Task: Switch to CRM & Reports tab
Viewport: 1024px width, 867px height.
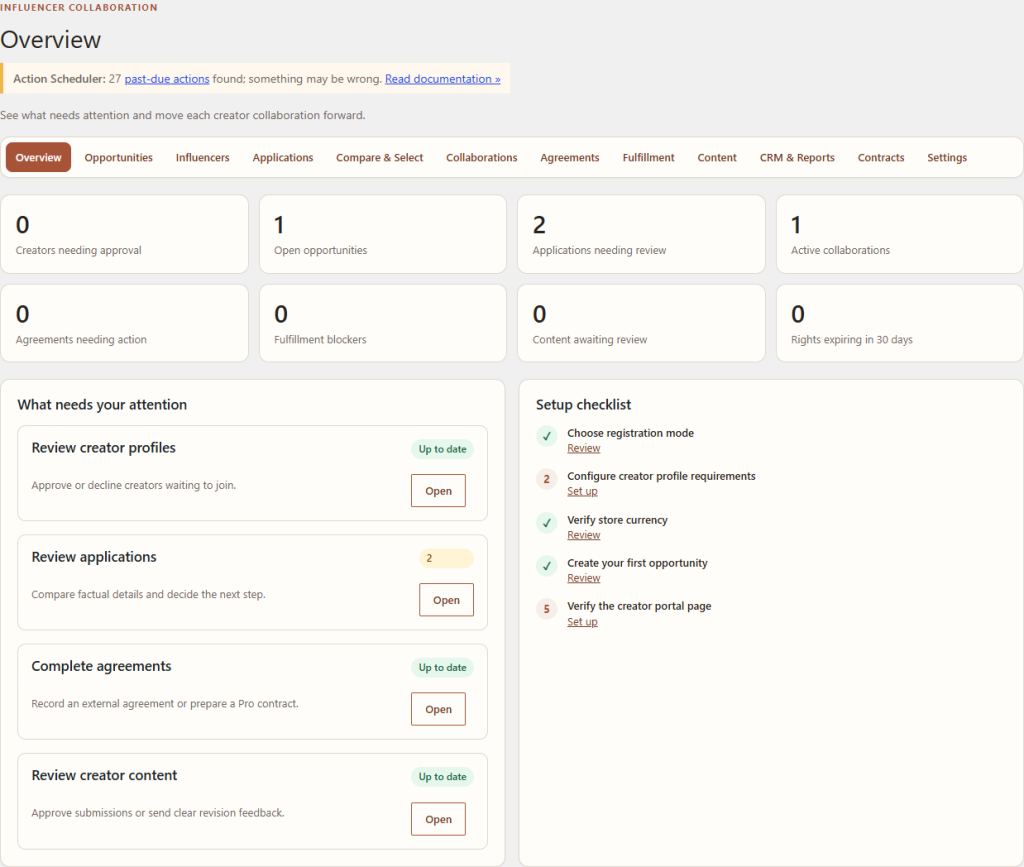Action: 797,157
